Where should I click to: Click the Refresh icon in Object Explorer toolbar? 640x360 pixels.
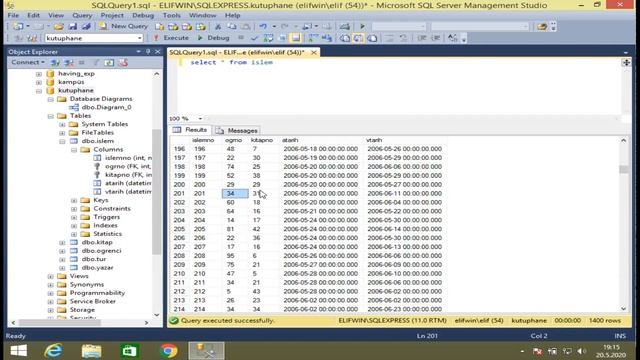(109, 62)
